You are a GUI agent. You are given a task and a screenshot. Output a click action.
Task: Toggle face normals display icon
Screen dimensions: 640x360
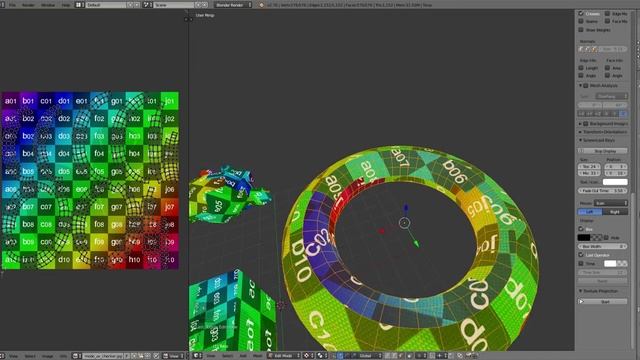tap(594, 49)
